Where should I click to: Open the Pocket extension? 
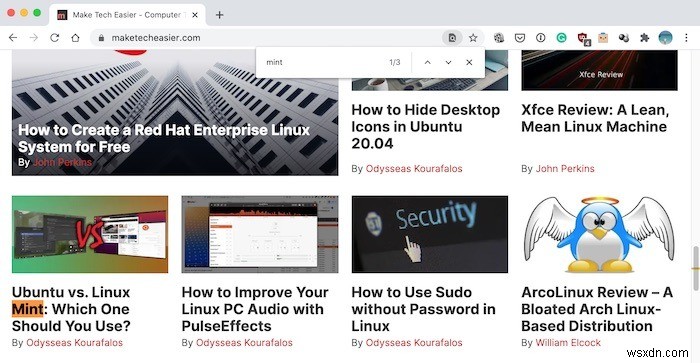pos(520,38)
